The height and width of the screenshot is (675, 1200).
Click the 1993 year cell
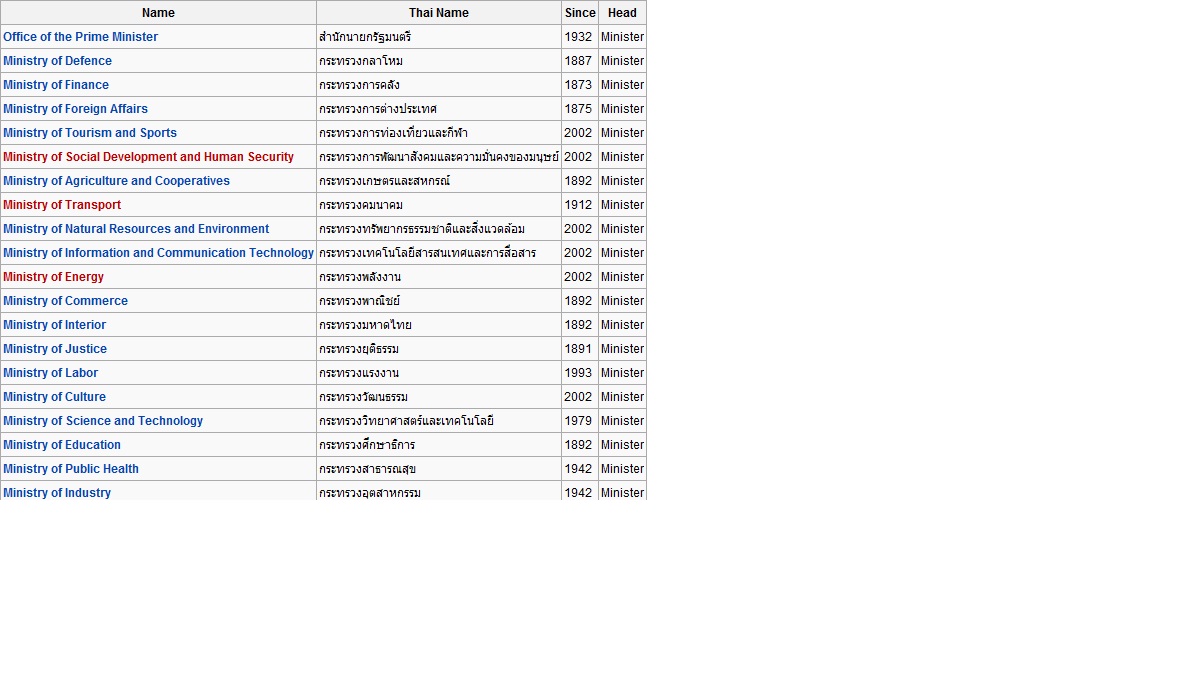578,373
